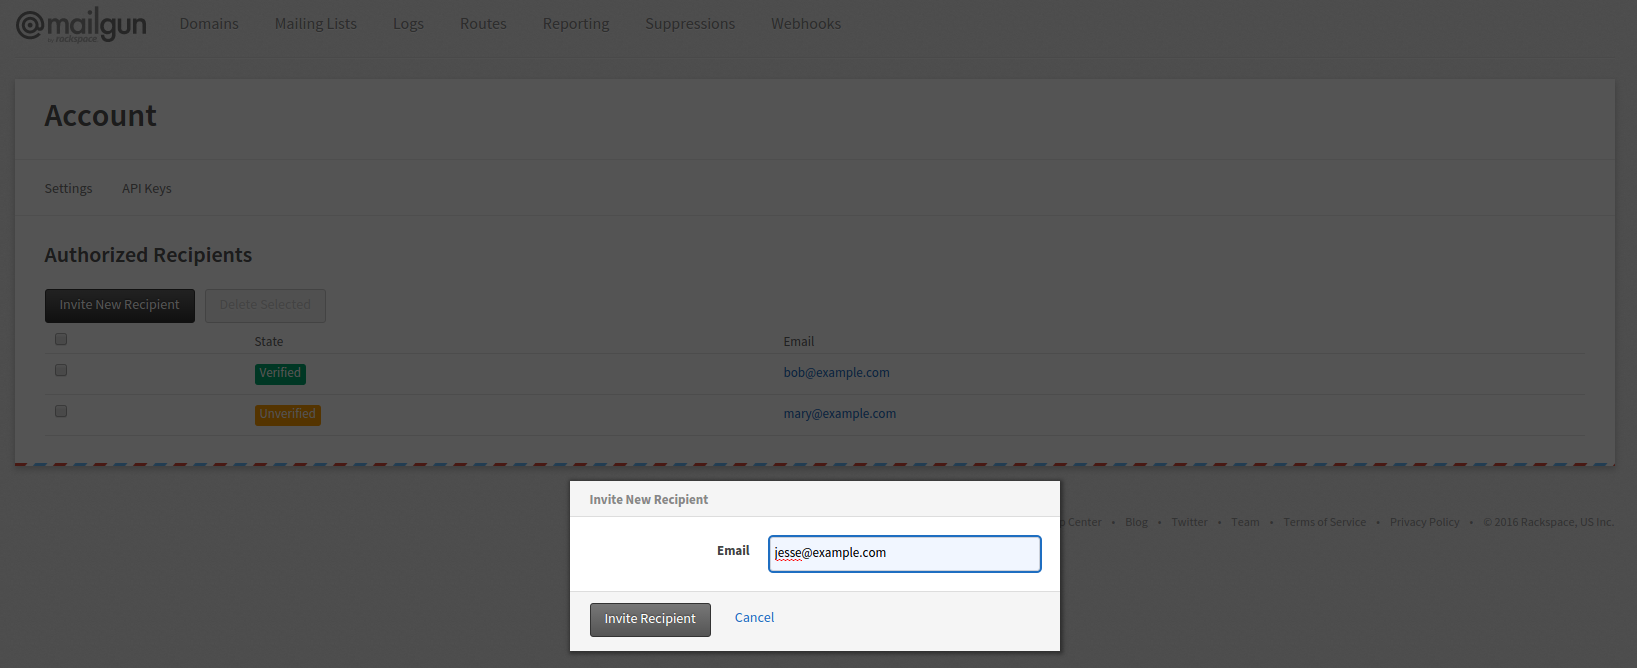Viewport: 1637px width, 668px height.
Task: Switch to the Settings tab
Action: tap(68, 188)
